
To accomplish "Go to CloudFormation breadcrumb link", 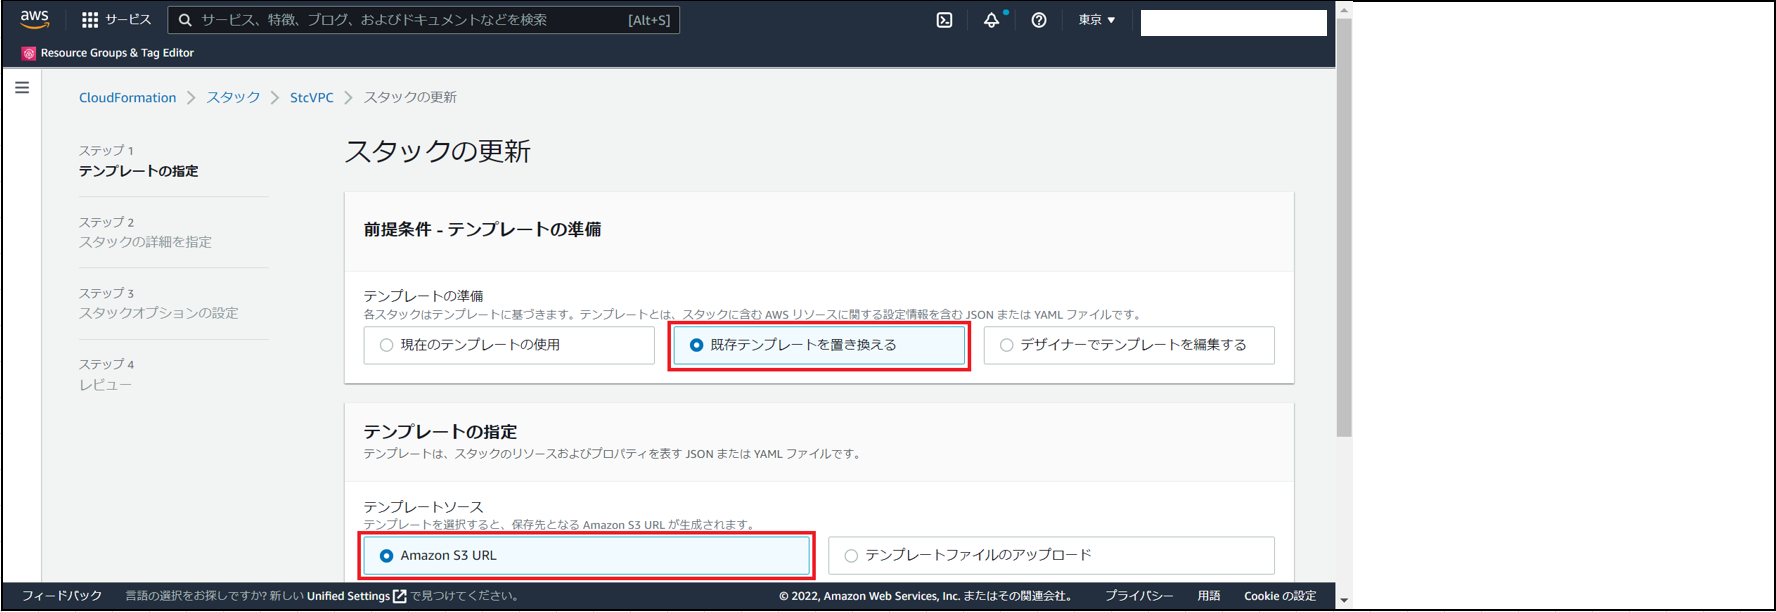I will coord(127,98).
